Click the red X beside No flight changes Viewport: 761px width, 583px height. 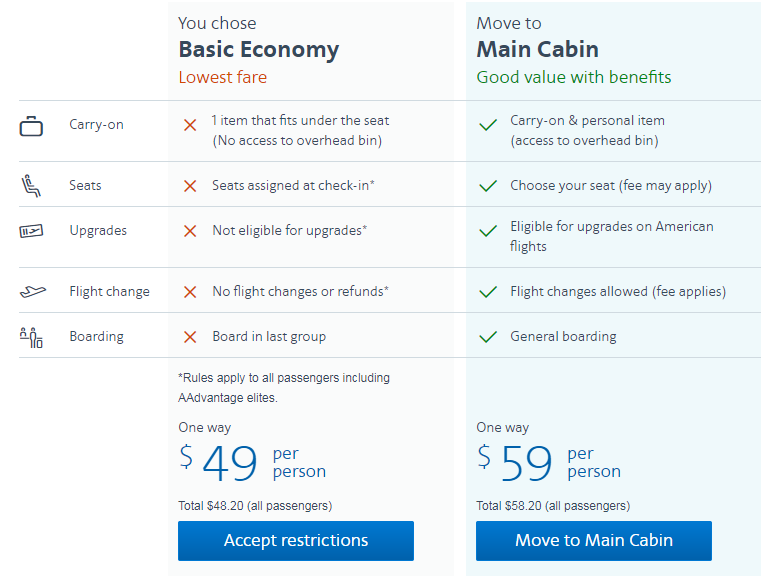190,292
